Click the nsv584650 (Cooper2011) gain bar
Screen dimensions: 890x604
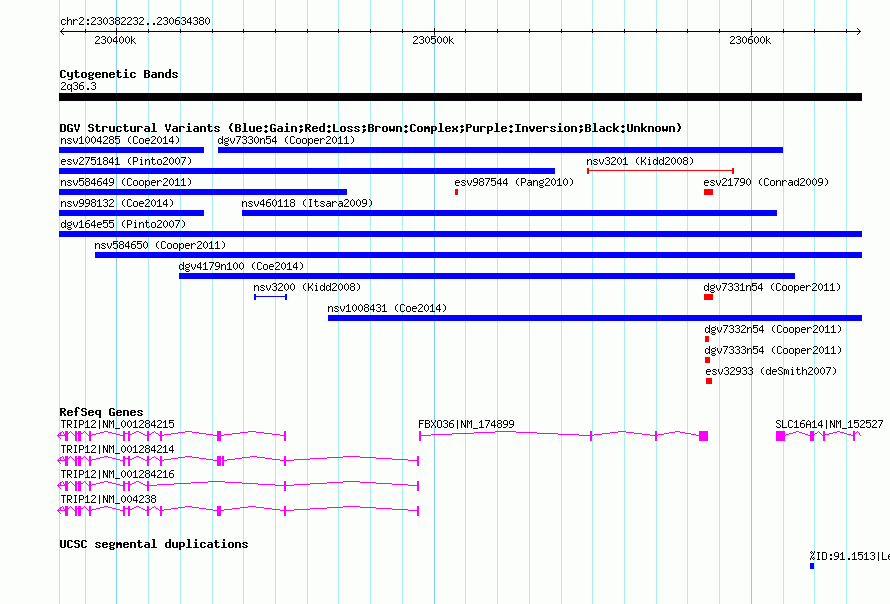pyautogui.click(x=478, y=255)
